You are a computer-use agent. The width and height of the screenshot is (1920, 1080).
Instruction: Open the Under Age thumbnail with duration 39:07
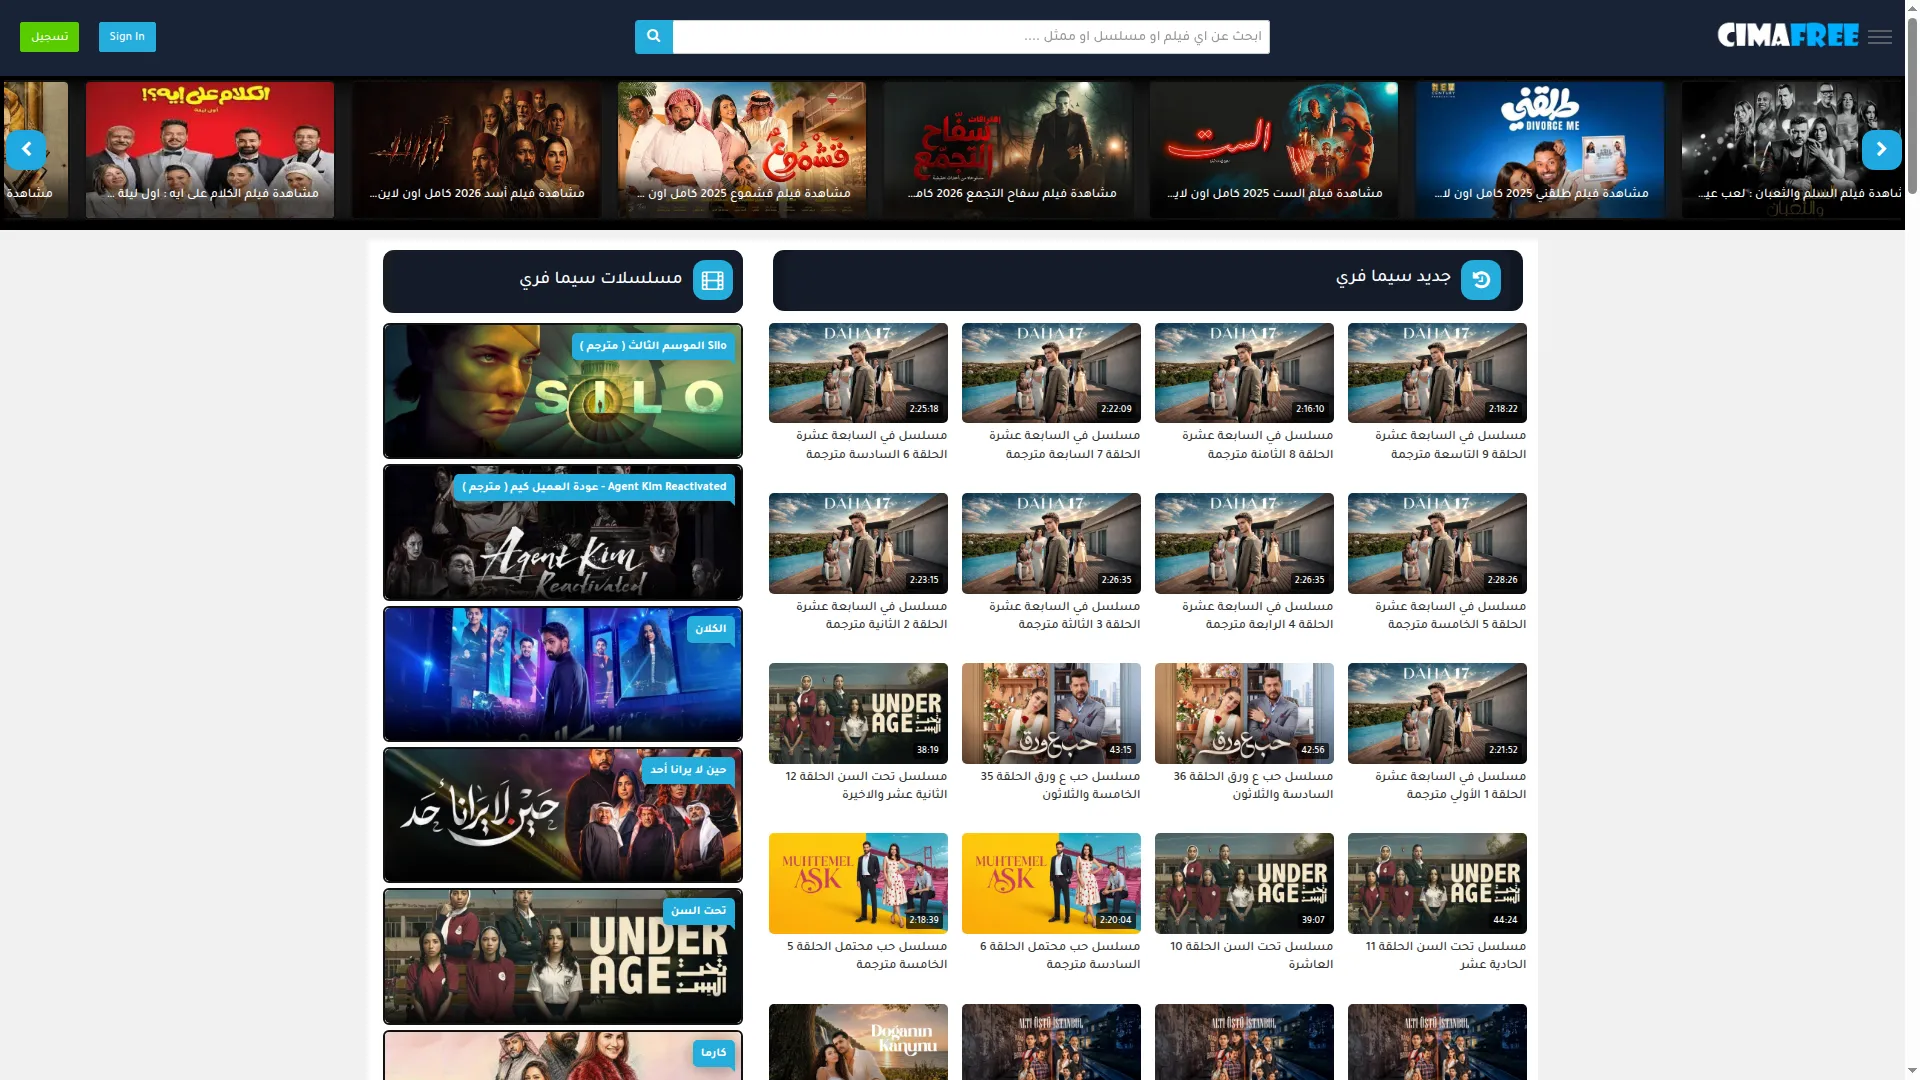(1244, 883)
